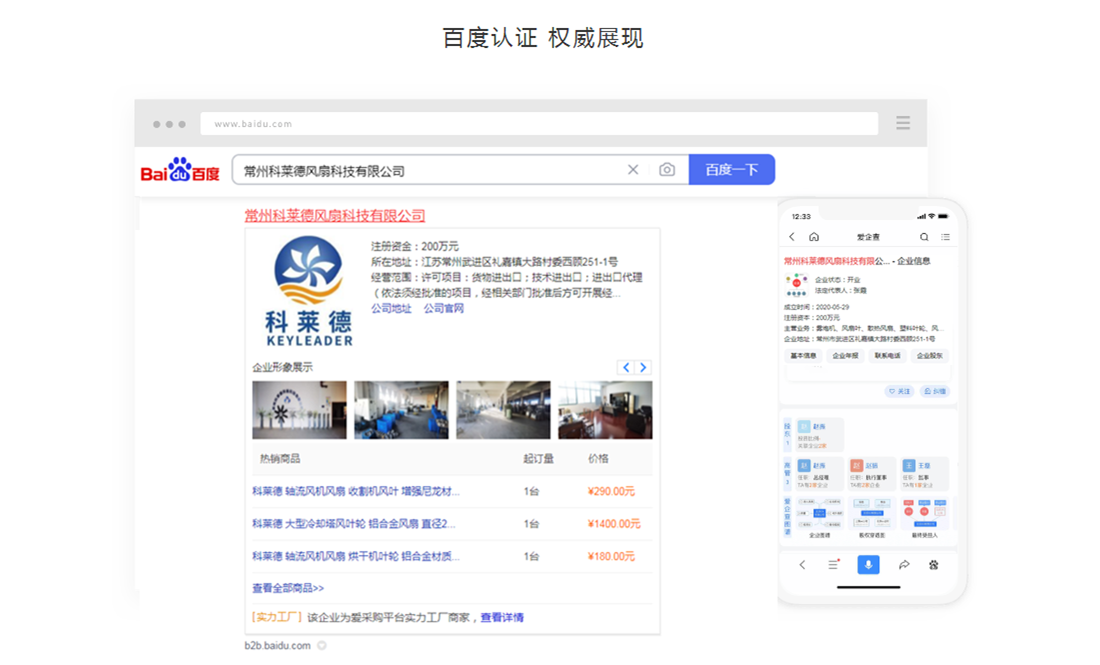
Task: Clear the search box with the X icon
Action: [633, 170]
